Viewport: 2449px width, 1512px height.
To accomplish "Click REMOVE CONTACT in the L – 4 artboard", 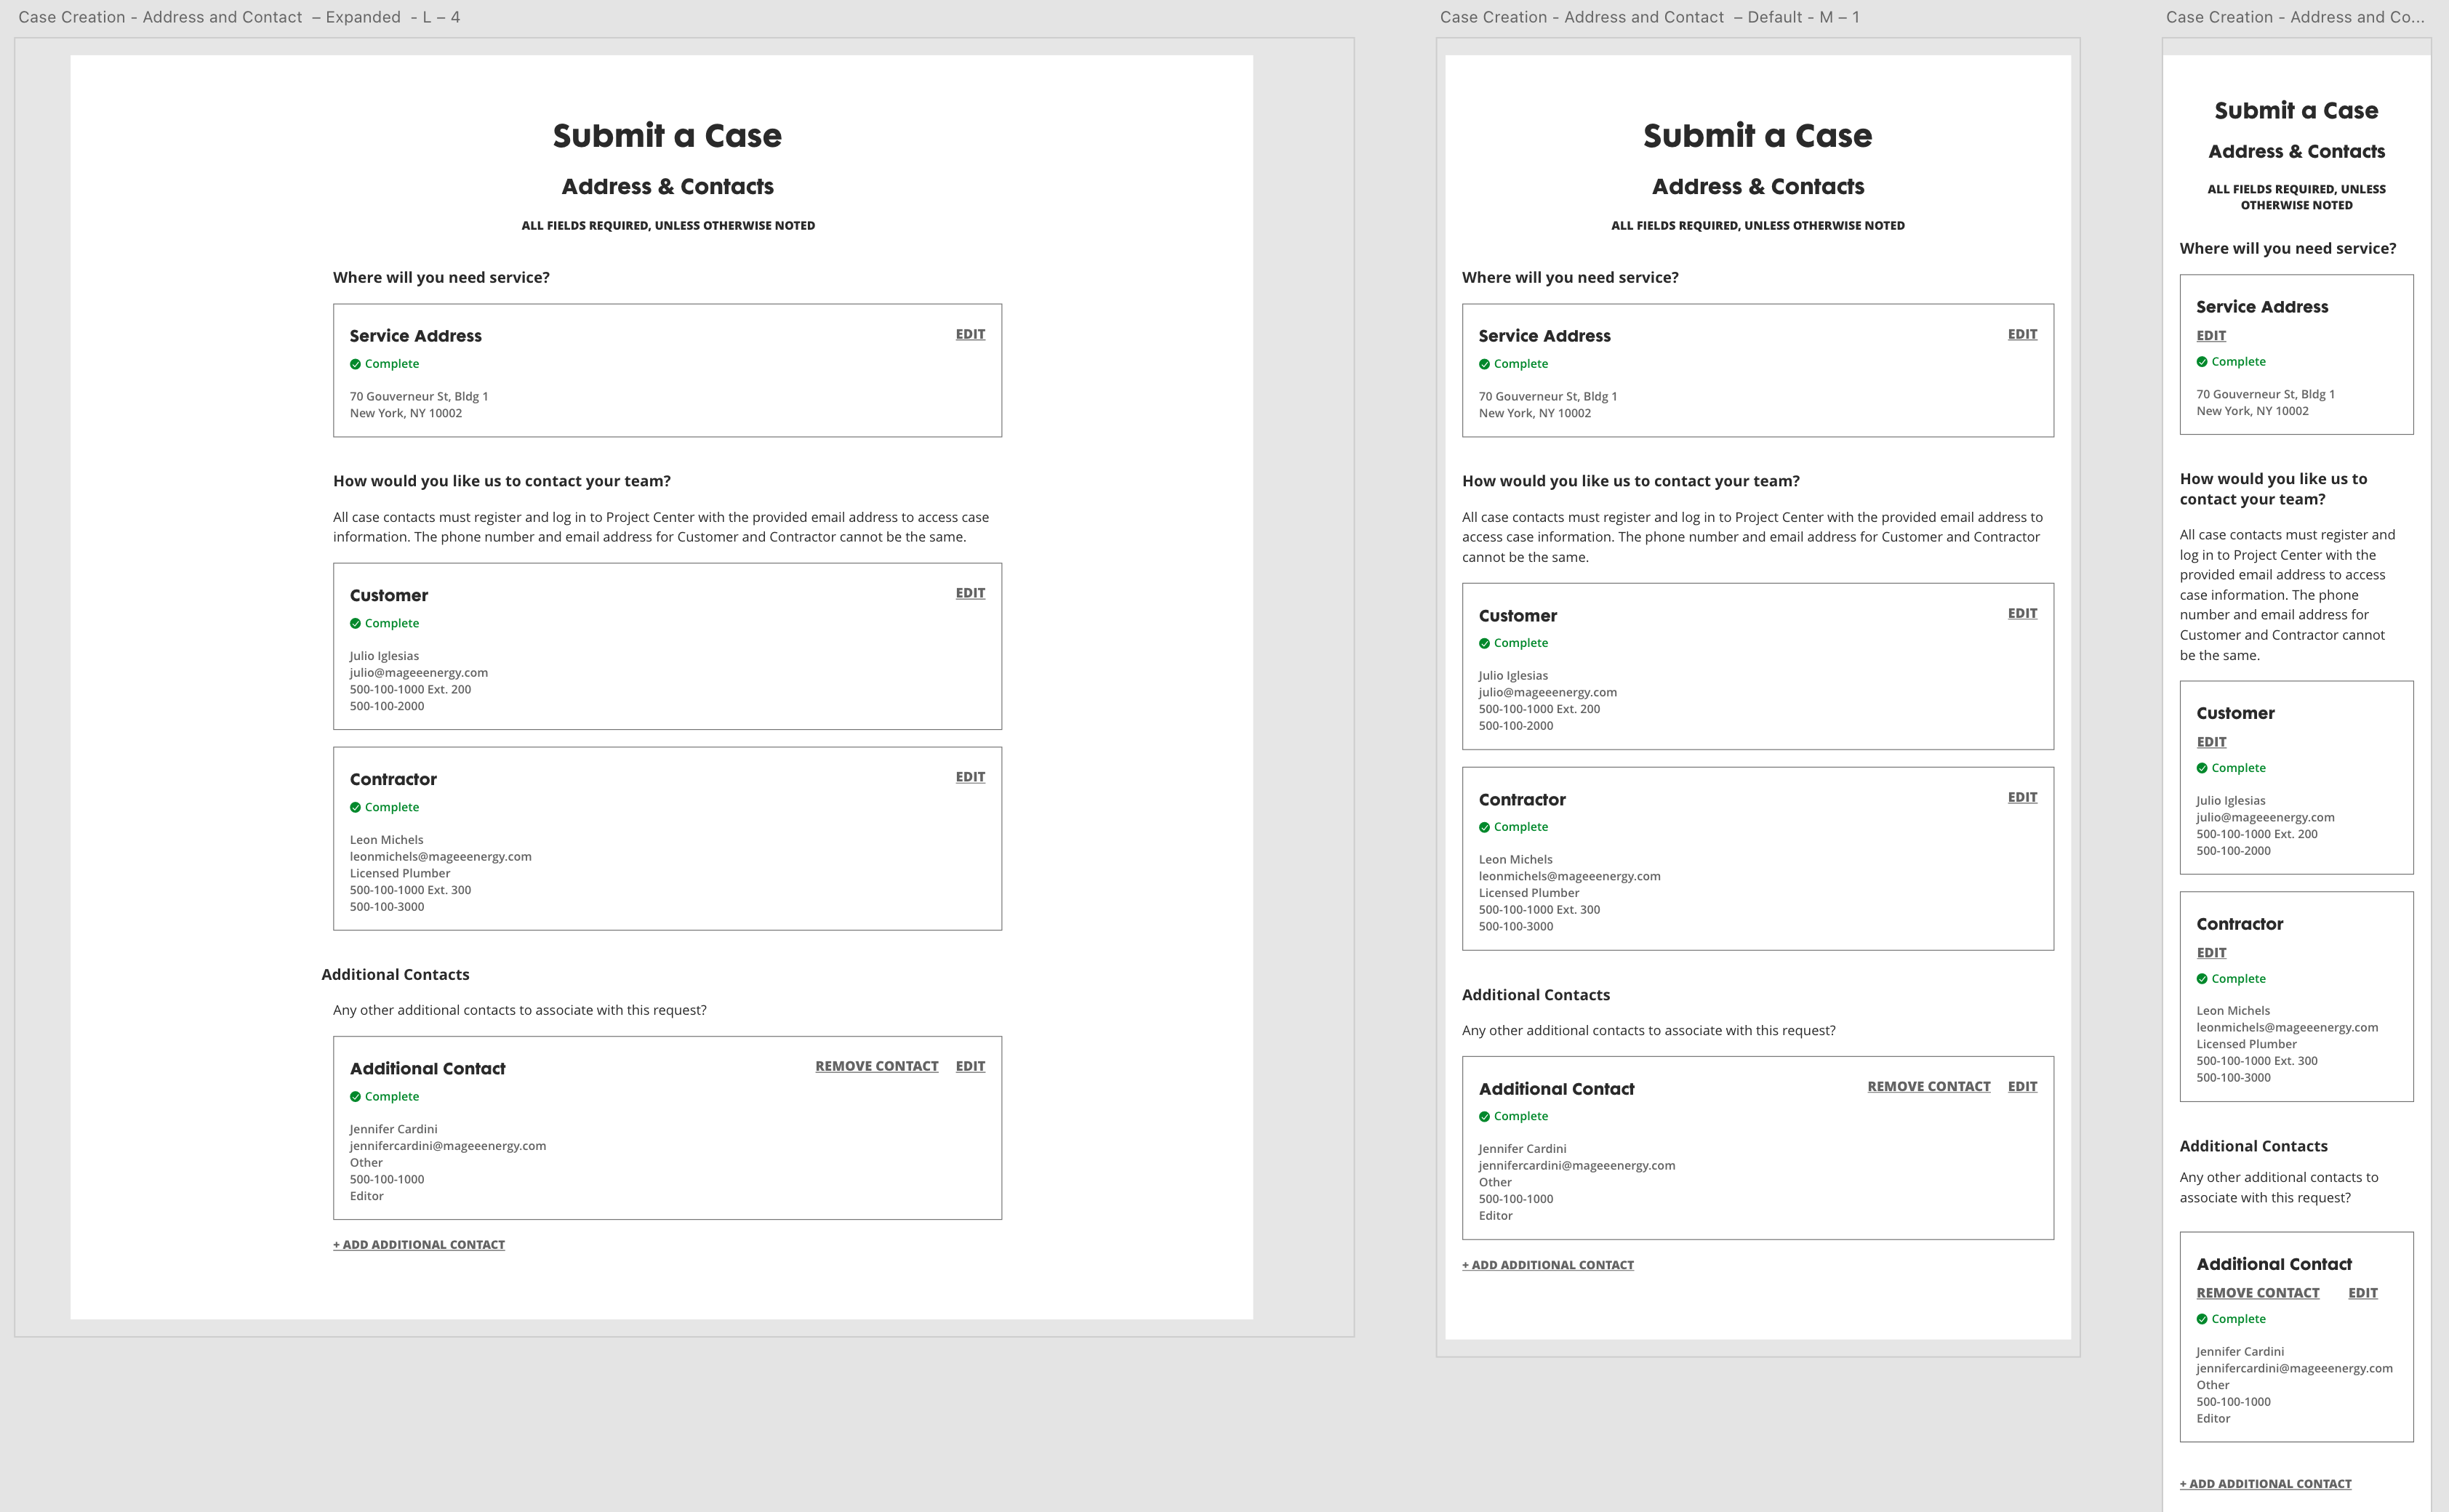I will [876, 1066].
